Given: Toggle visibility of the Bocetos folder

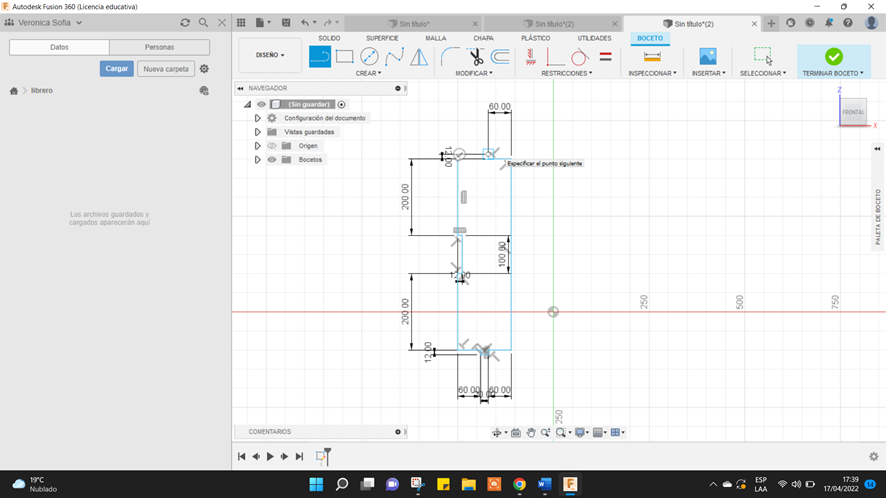Looking at the screenshot, I should tap(271, 160).
